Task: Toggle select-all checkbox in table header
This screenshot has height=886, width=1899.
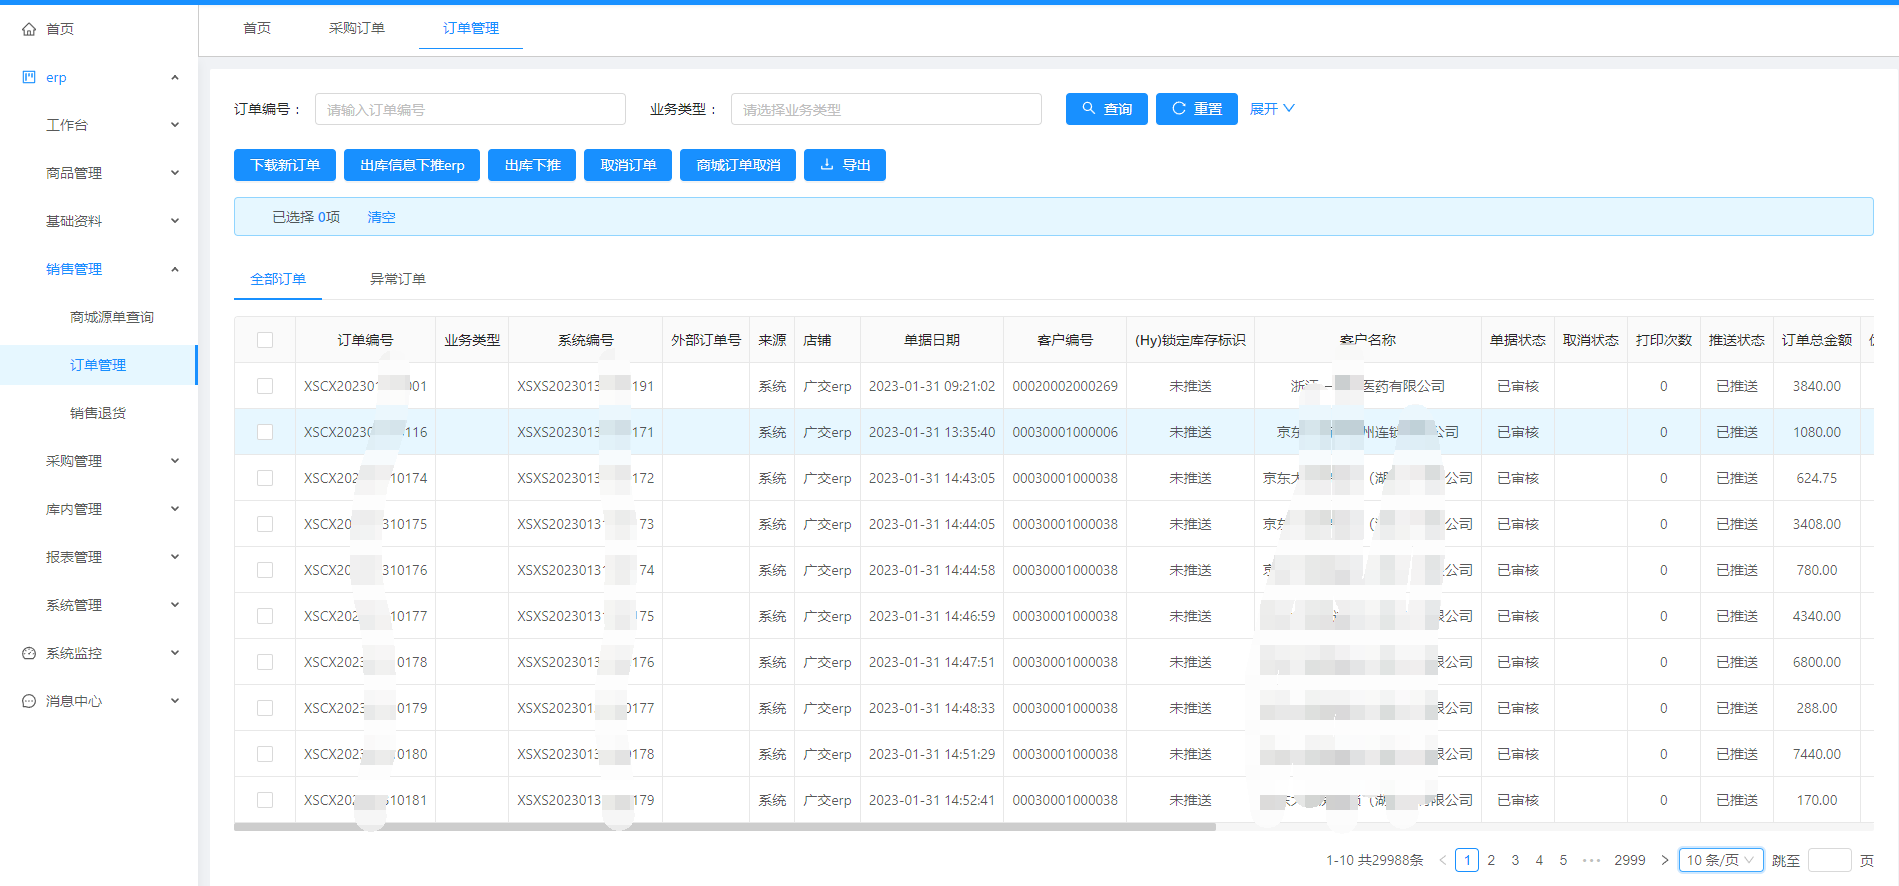Action: coord(265,340)
